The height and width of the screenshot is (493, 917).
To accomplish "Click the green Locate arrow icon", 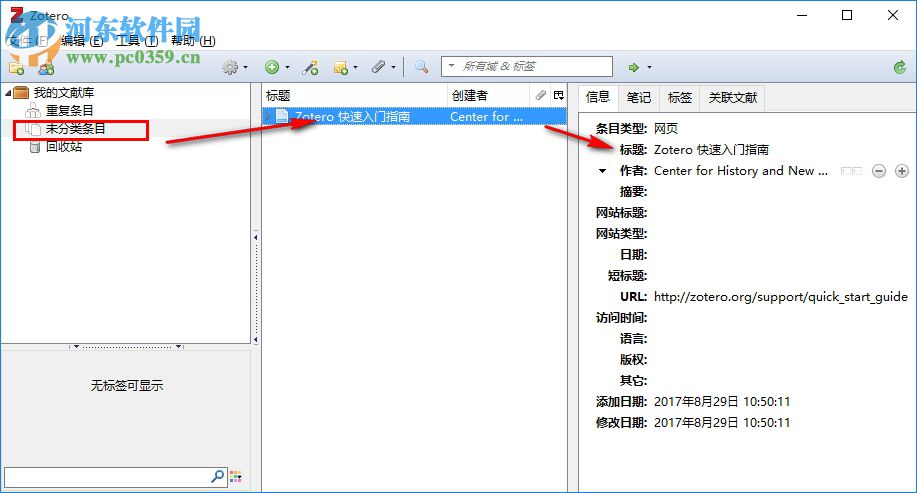I will [634, 67].
